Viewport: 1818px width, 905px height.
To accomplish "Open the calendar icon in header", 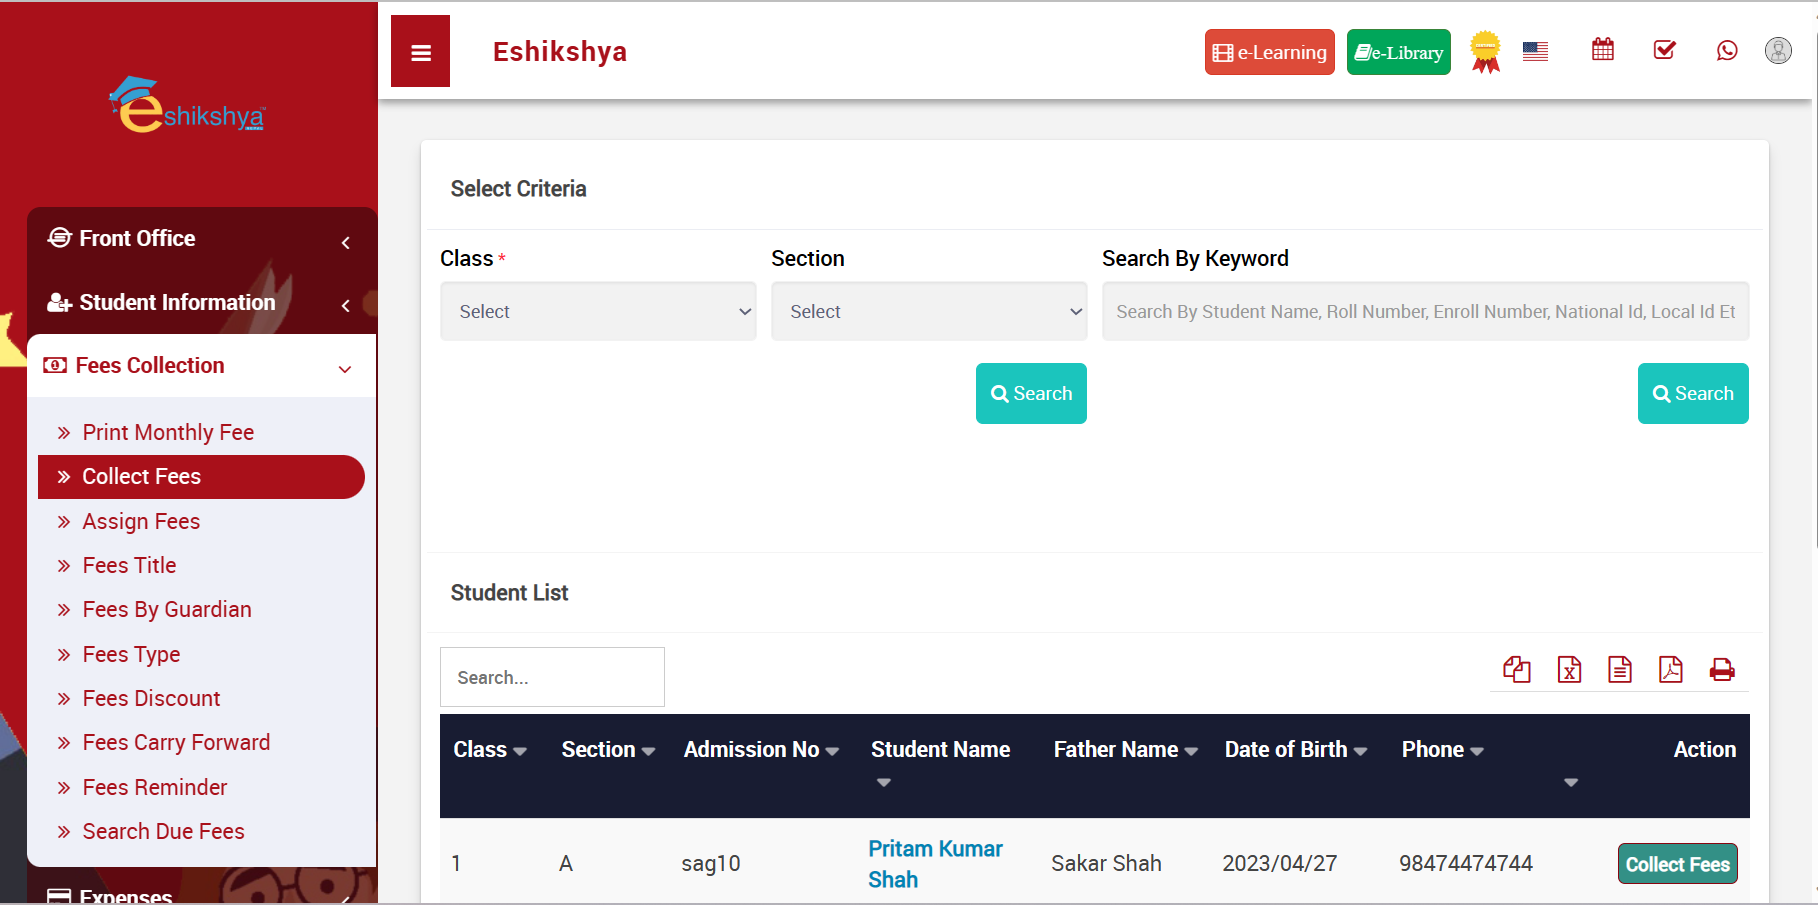I will point(1602,50).
